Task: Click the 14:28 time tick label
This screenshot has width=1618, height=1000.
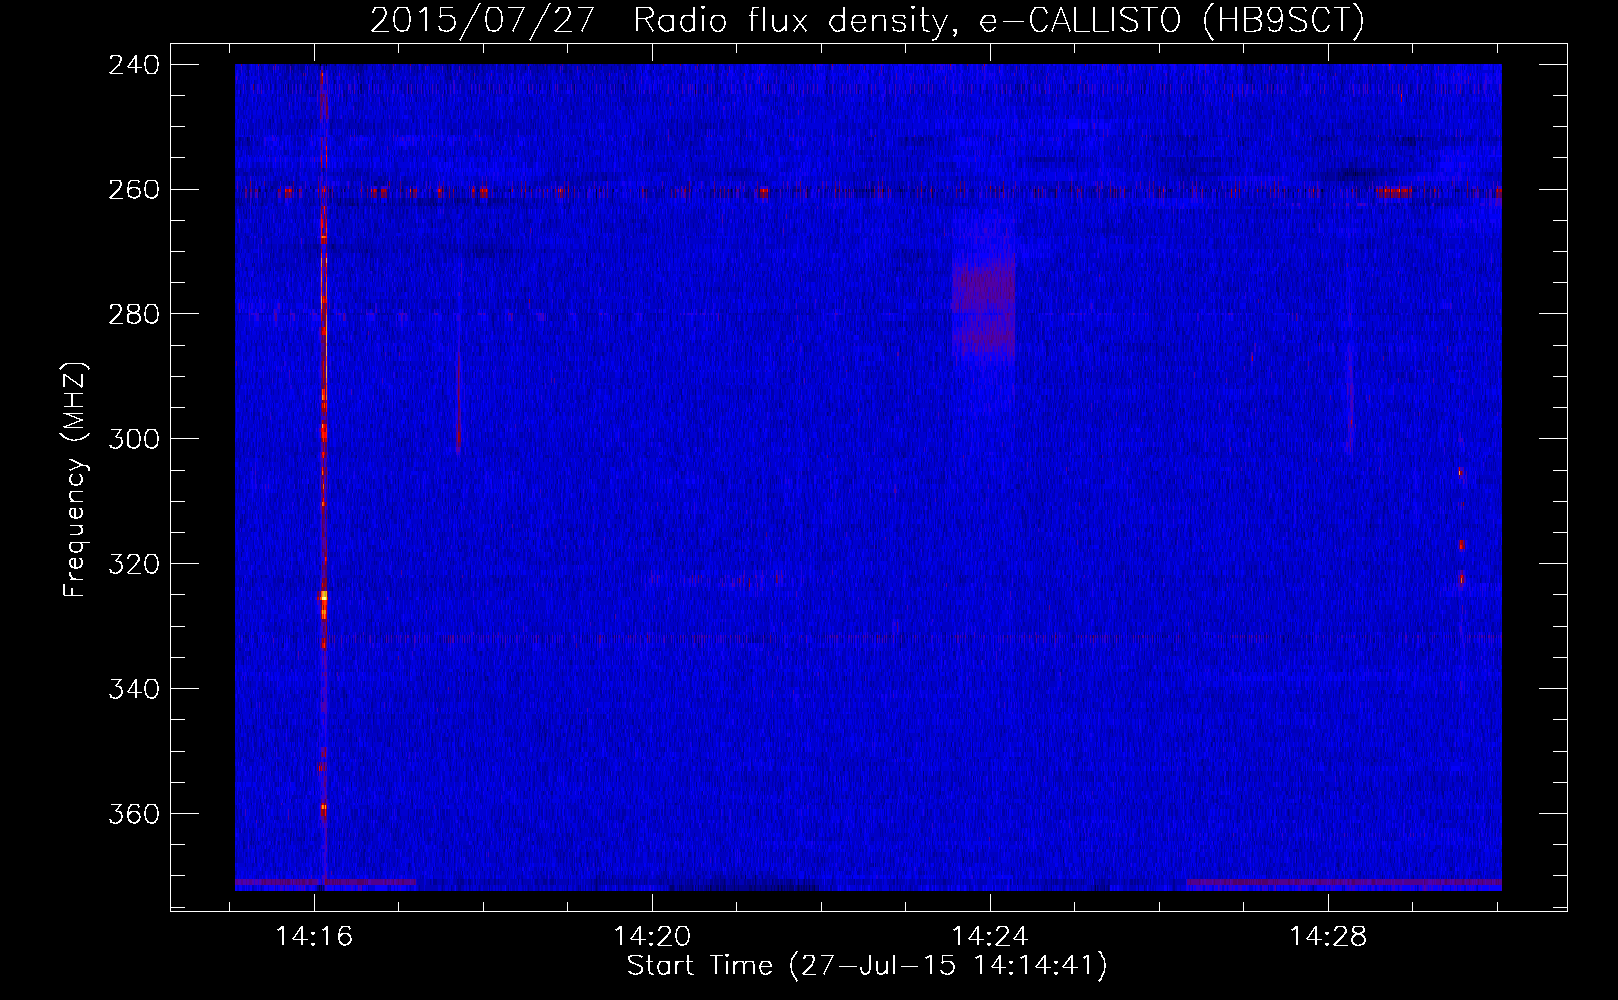Action: [1328, 937]
